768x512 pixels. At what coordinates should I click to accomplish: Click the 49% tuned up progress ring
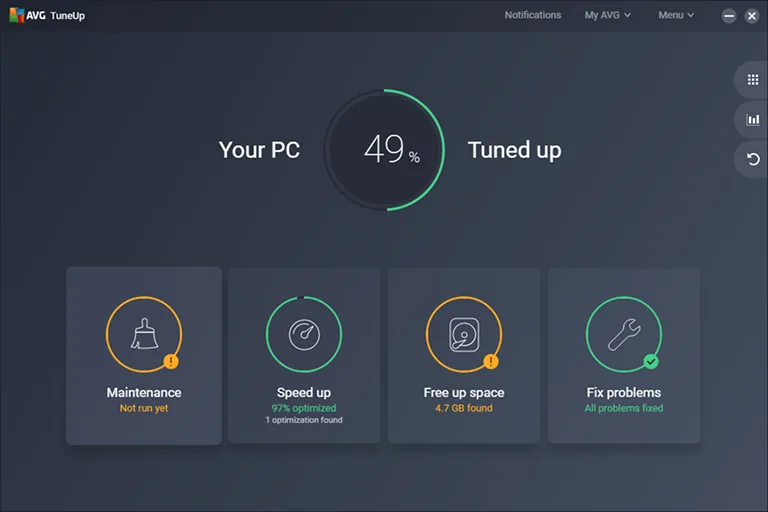(384, 150)
